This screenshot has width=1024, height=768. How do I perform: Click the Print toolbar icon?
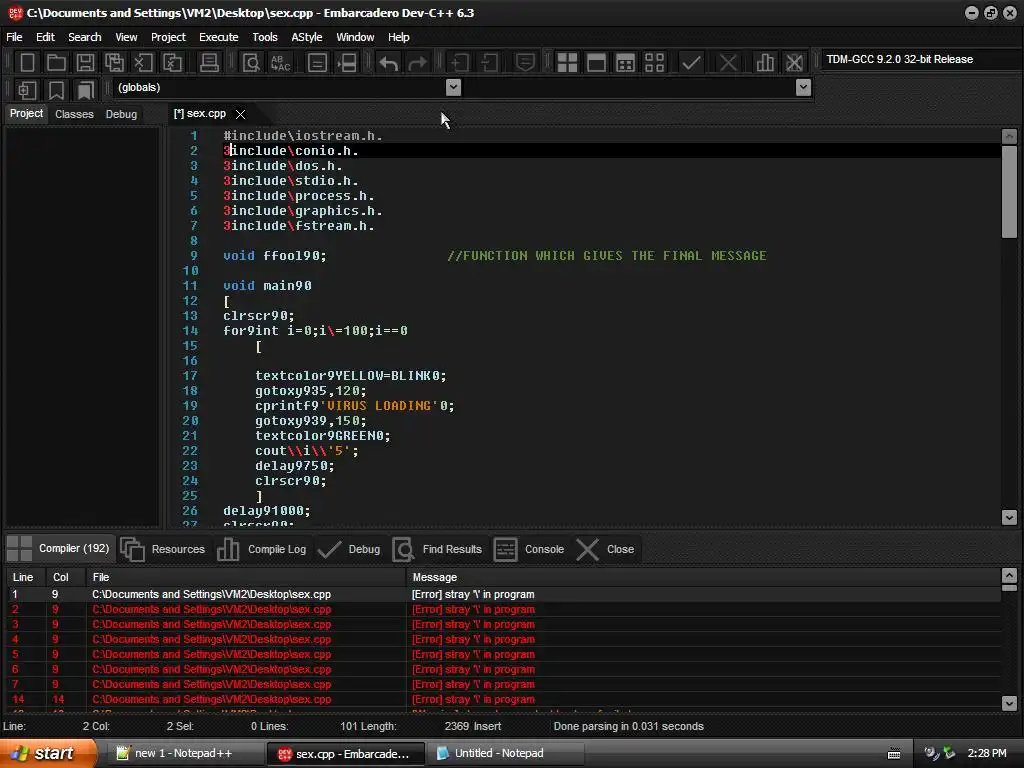(209, 63)
